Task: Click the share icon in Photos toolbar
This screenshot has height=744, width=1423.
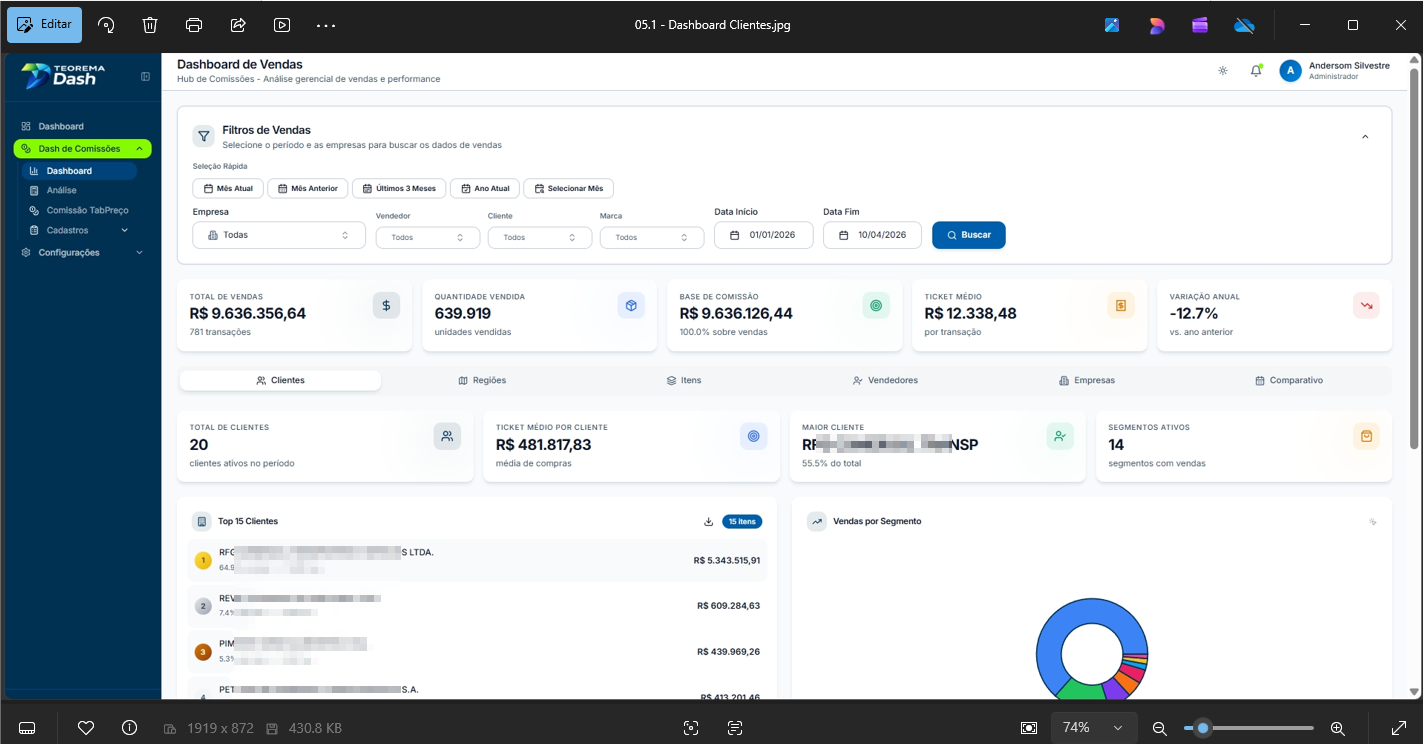Action: [238, 25]
